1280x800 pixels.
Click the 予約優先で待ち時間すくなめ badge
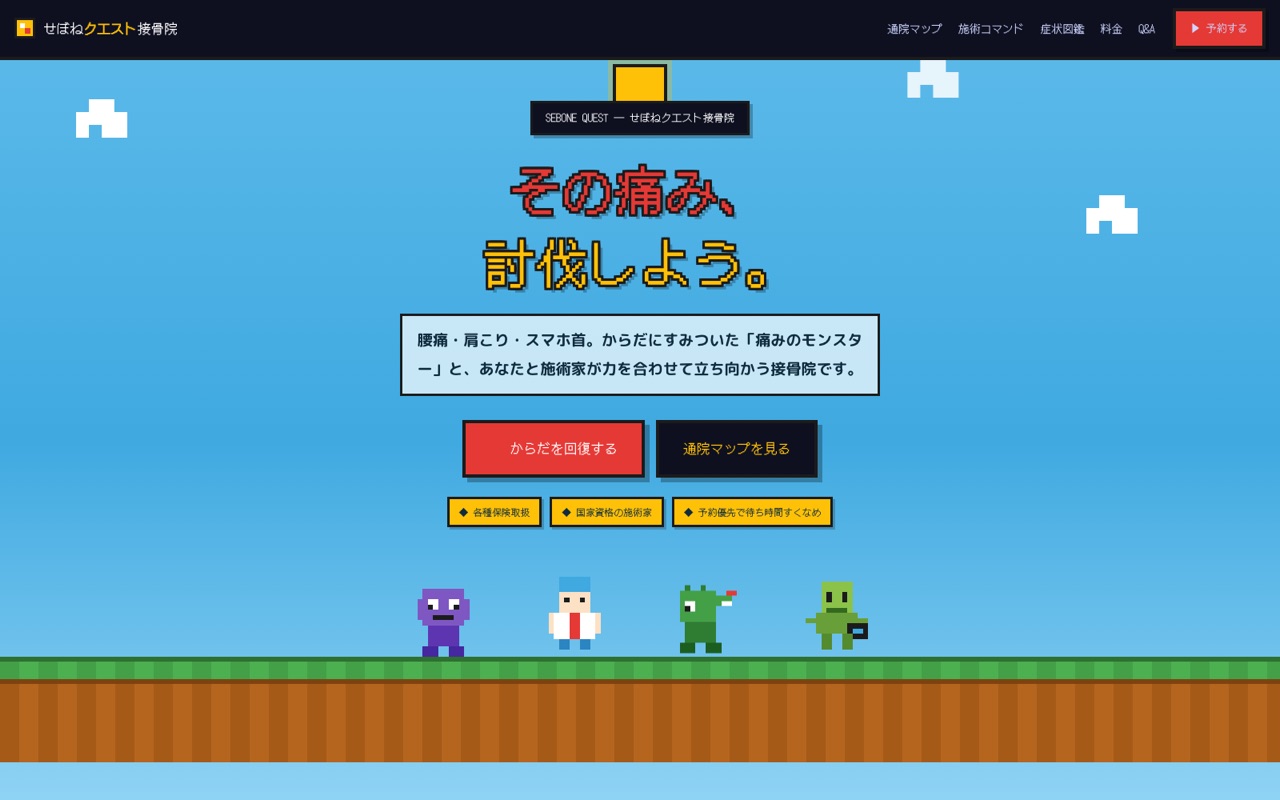[x=752, y=512]
